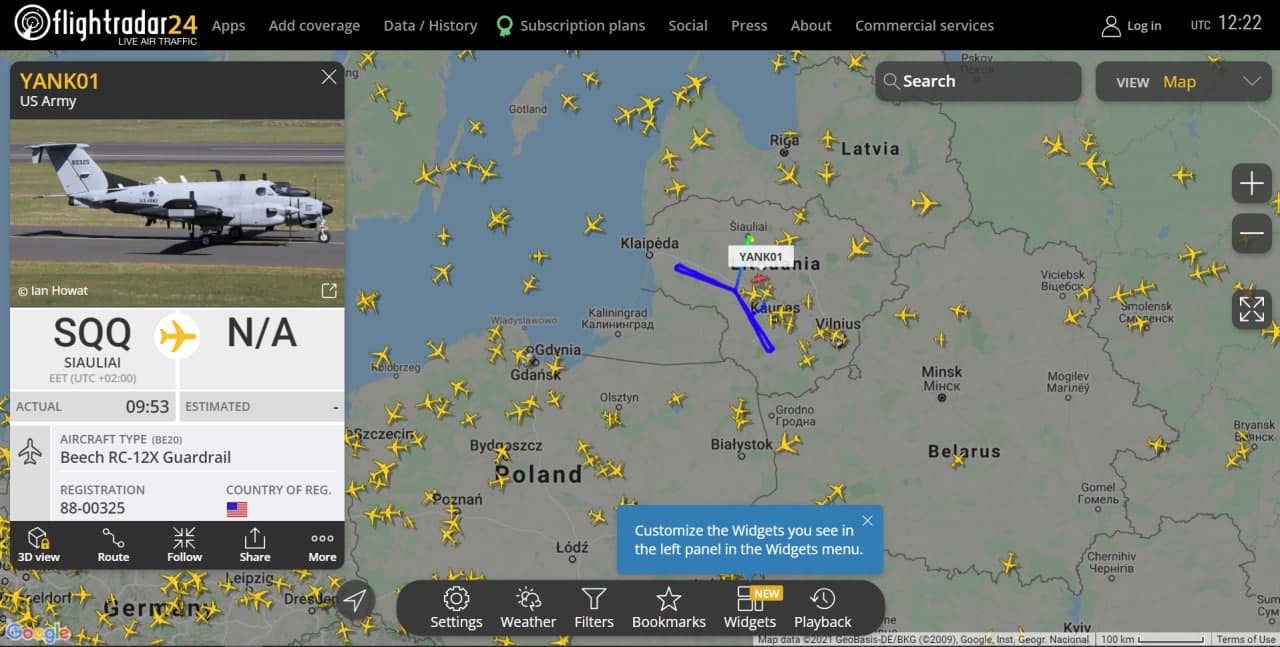Open the Weather layer options
1280x647 pixels.
[x=528, y=608]
